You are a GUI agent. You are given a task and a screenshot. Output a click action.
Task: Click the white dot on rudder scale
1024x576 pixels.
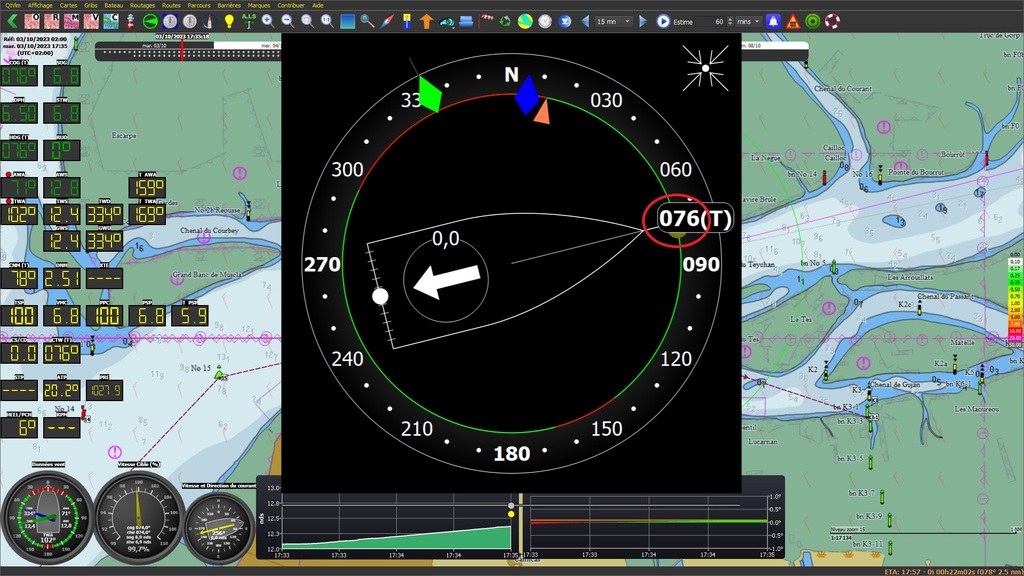pyautogui.click(x=380, y=296)
